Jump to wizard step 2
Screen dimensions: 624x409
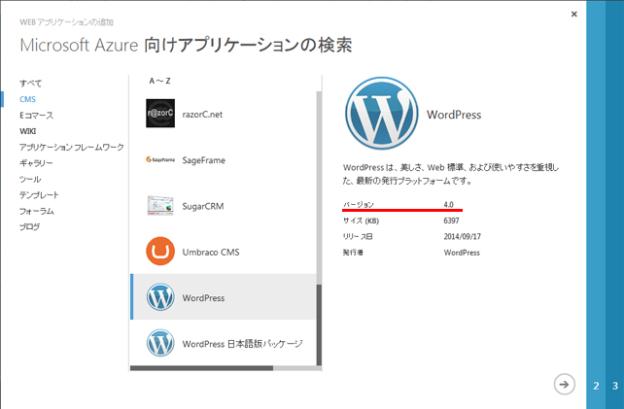[596, 386]
